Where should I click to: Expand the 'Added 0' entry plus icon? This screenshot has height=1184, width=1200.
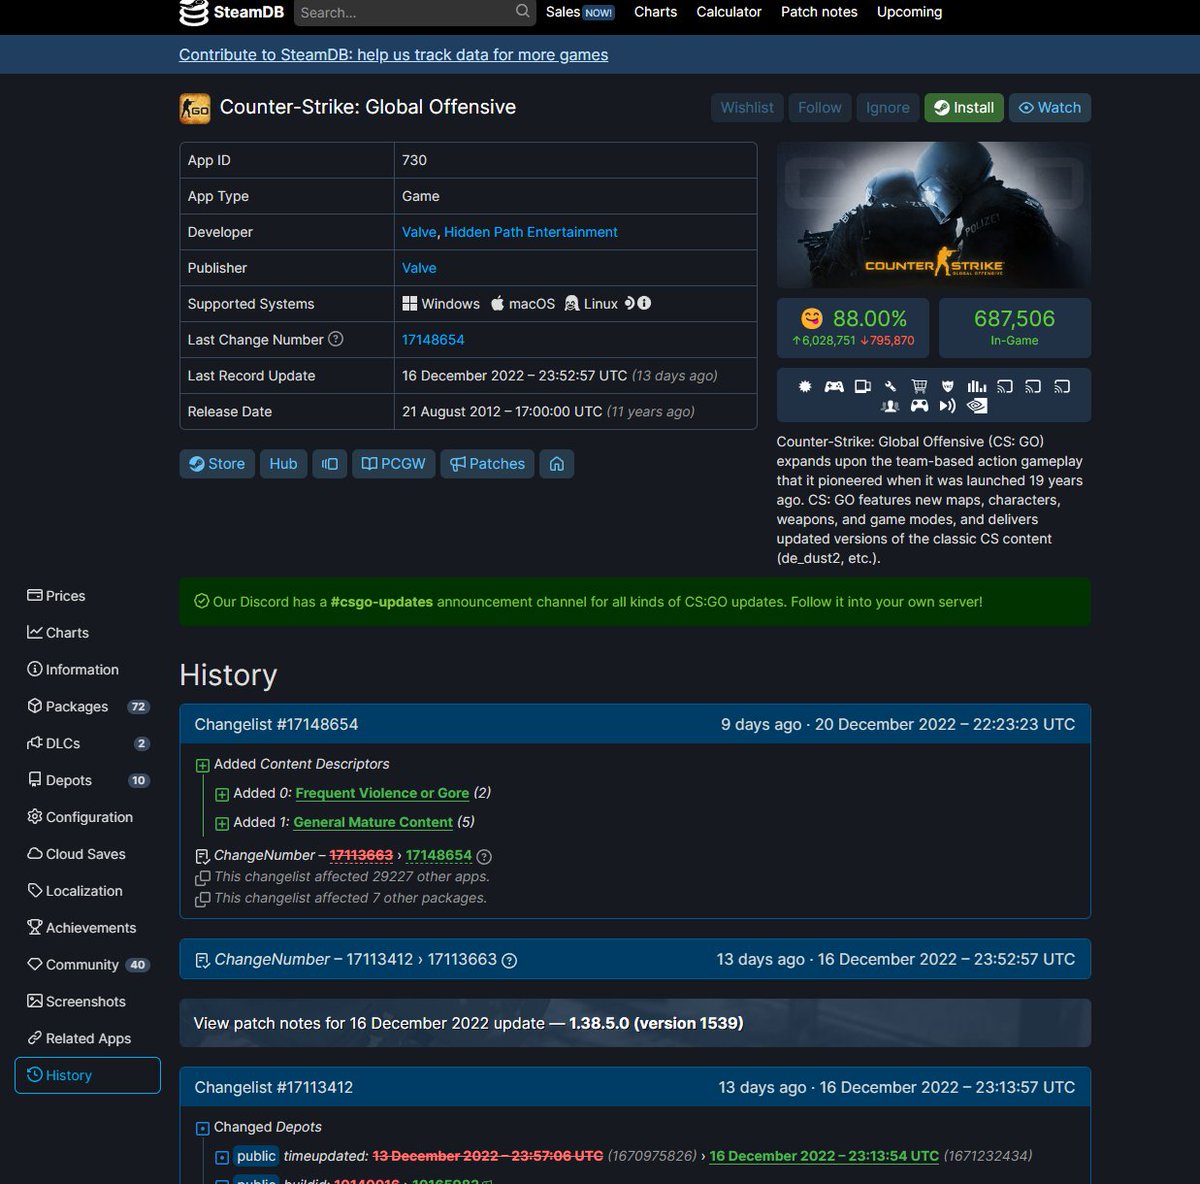(222, 794)
